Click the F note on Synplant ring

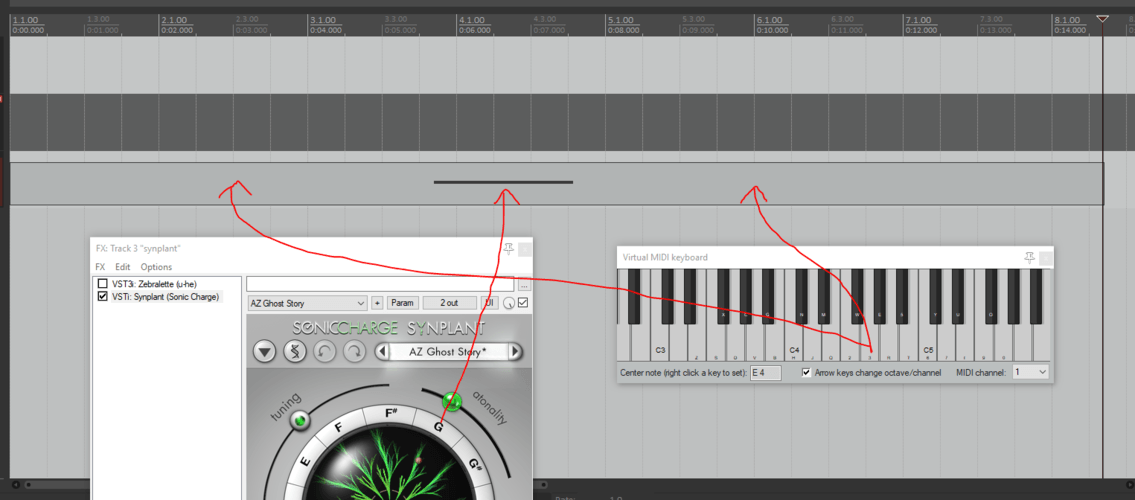click(338, 427)
